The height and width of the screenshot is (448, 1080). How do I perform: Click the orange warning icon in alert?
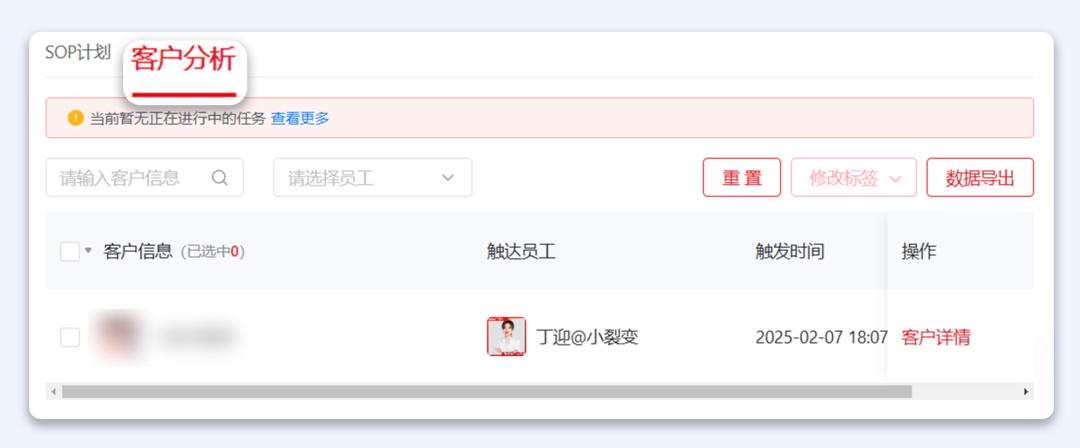(75, 118)
